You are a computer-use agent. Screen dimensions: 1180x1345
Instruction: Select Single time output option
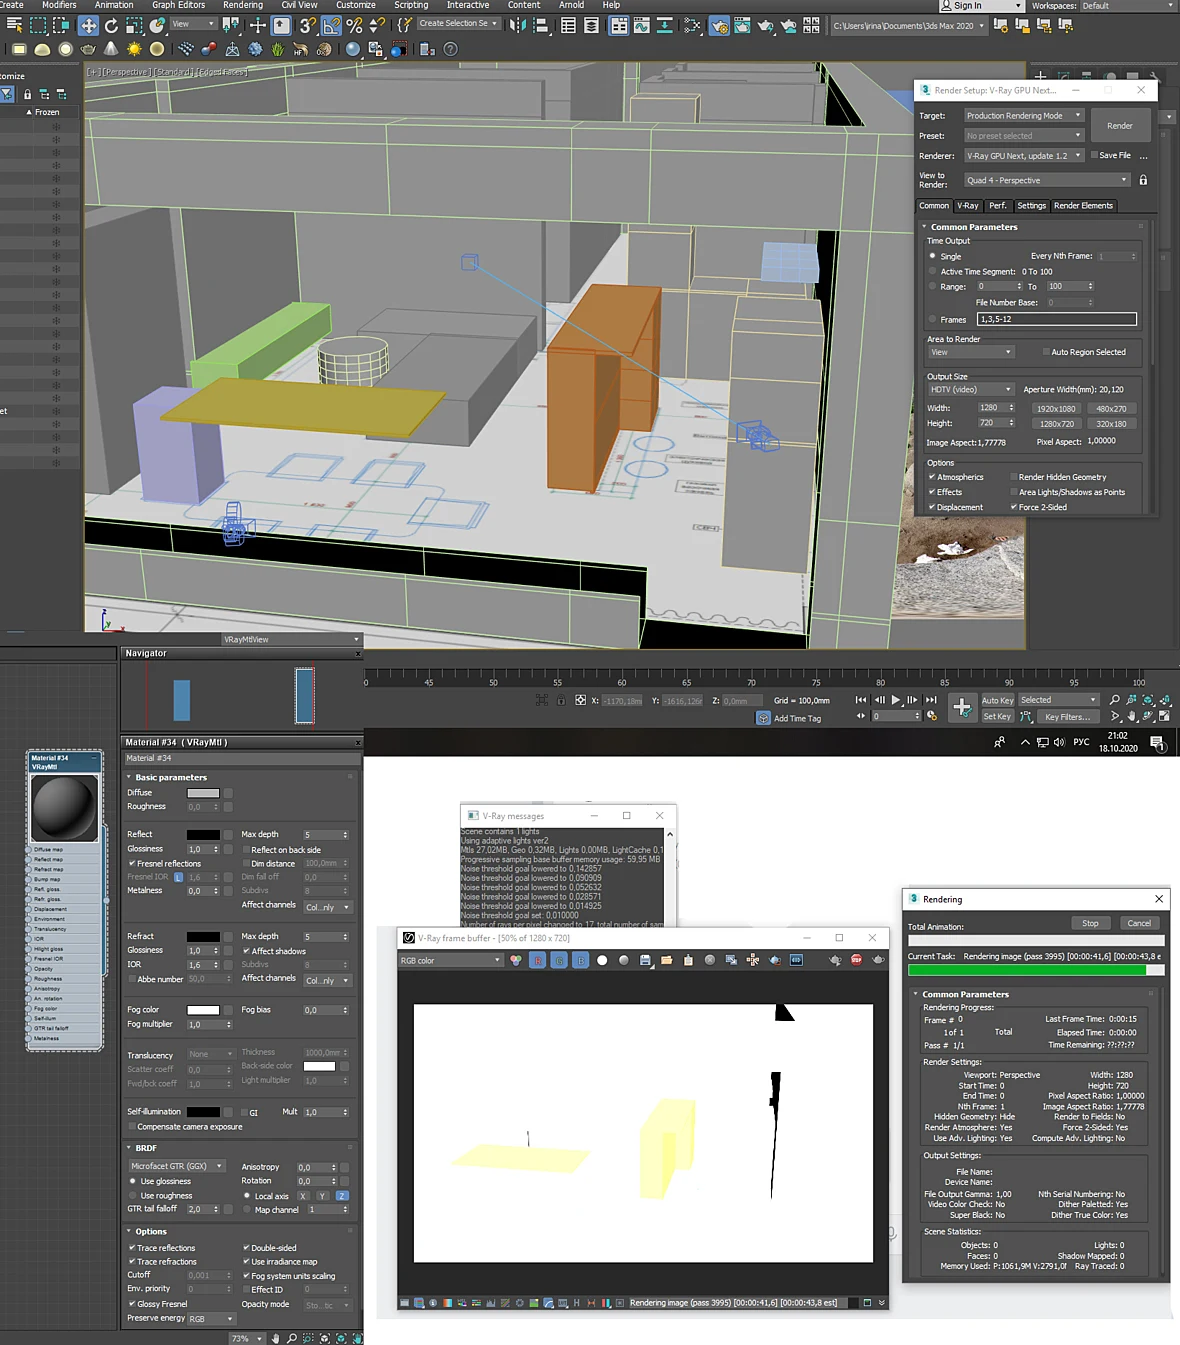tap(933, 256)
